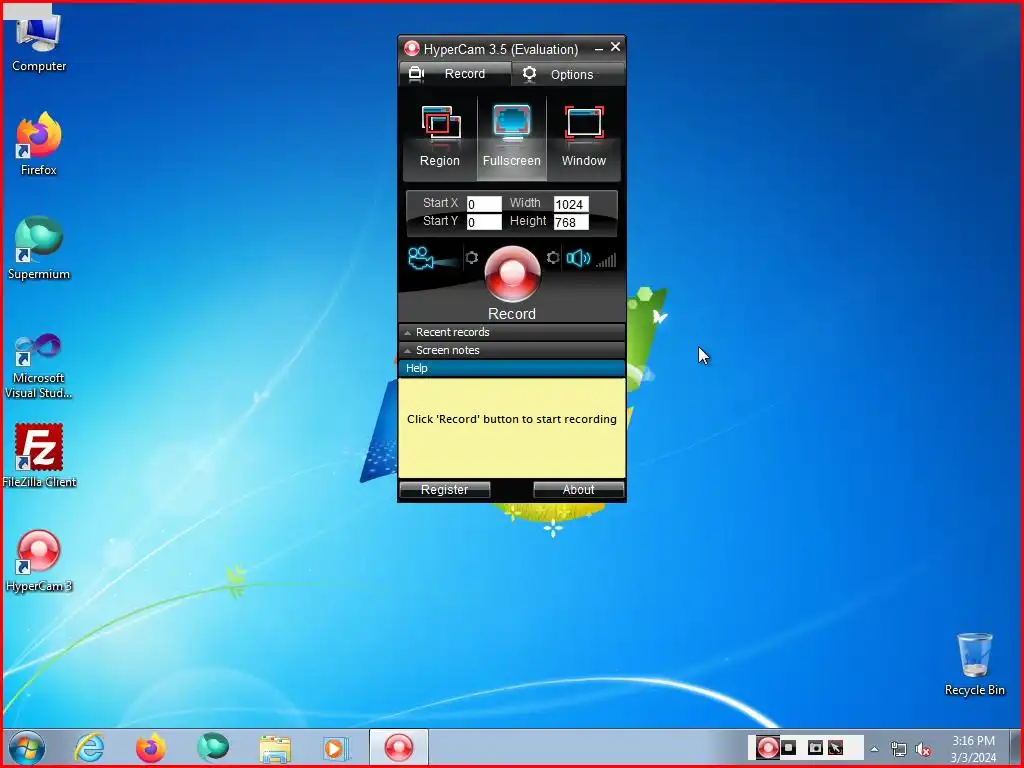Switch to the Options tab
Viewport: 1024px width, 768px height.
(x=568, y=74)
